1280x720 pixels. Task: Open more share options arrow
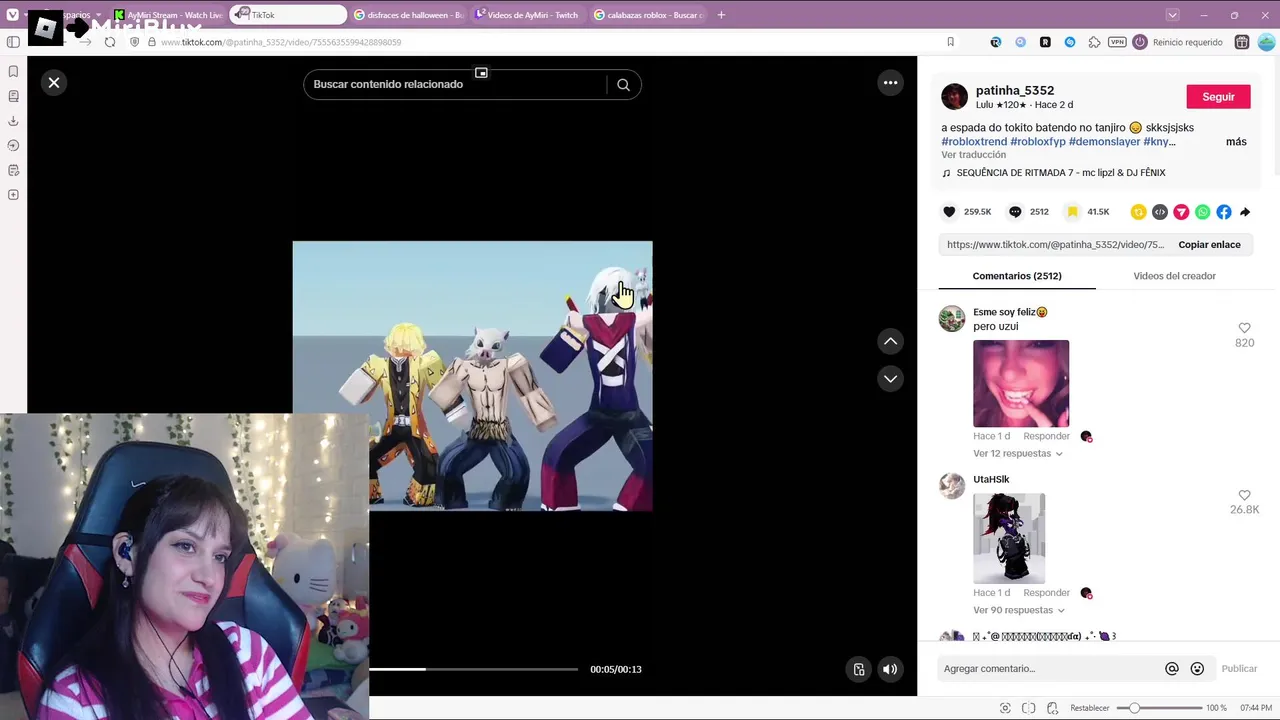(1245, 212)
